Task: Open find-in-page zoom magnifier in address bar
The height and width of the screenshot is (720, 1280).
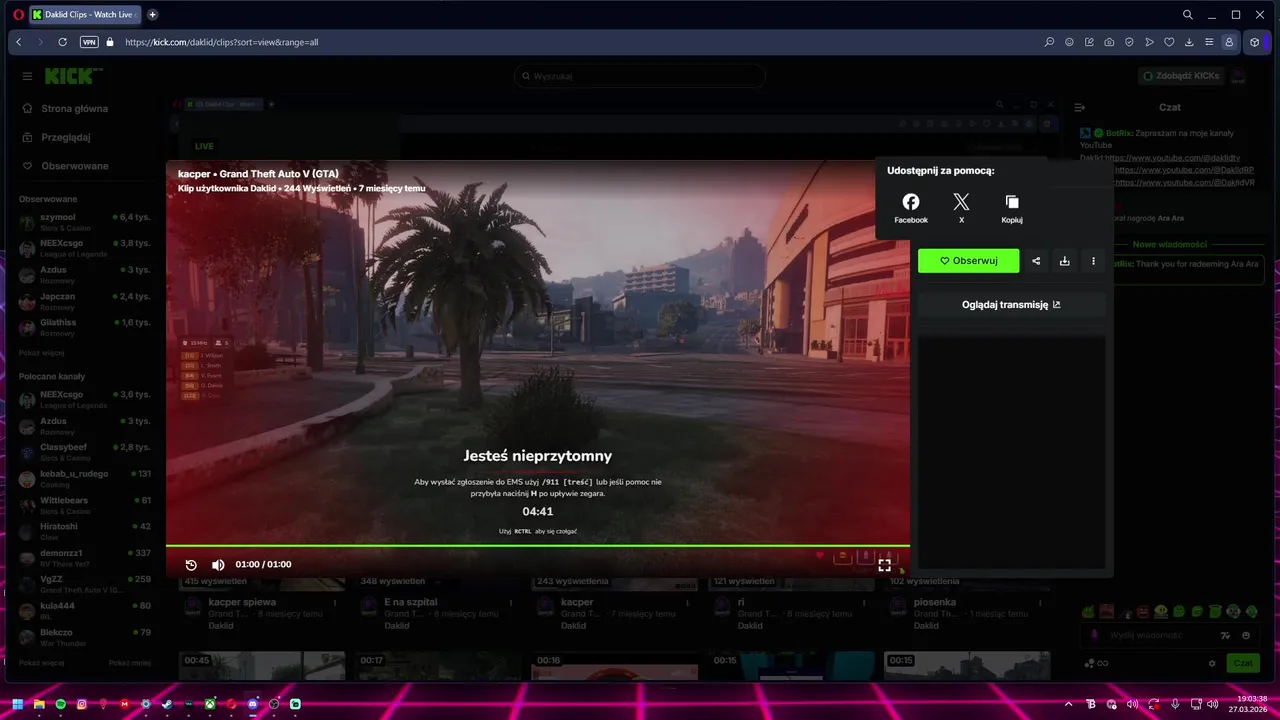Action: [x=1049, y=42]
